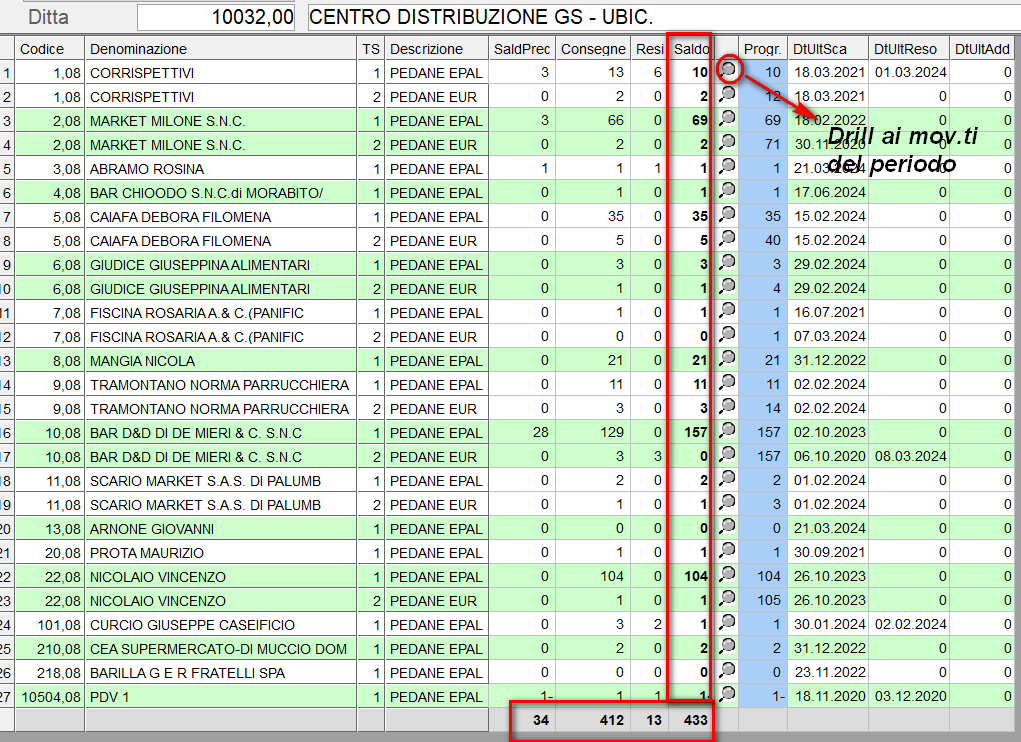Click magnifier icon in ARNONE GIOVANNI row

[x=727, y=528]
